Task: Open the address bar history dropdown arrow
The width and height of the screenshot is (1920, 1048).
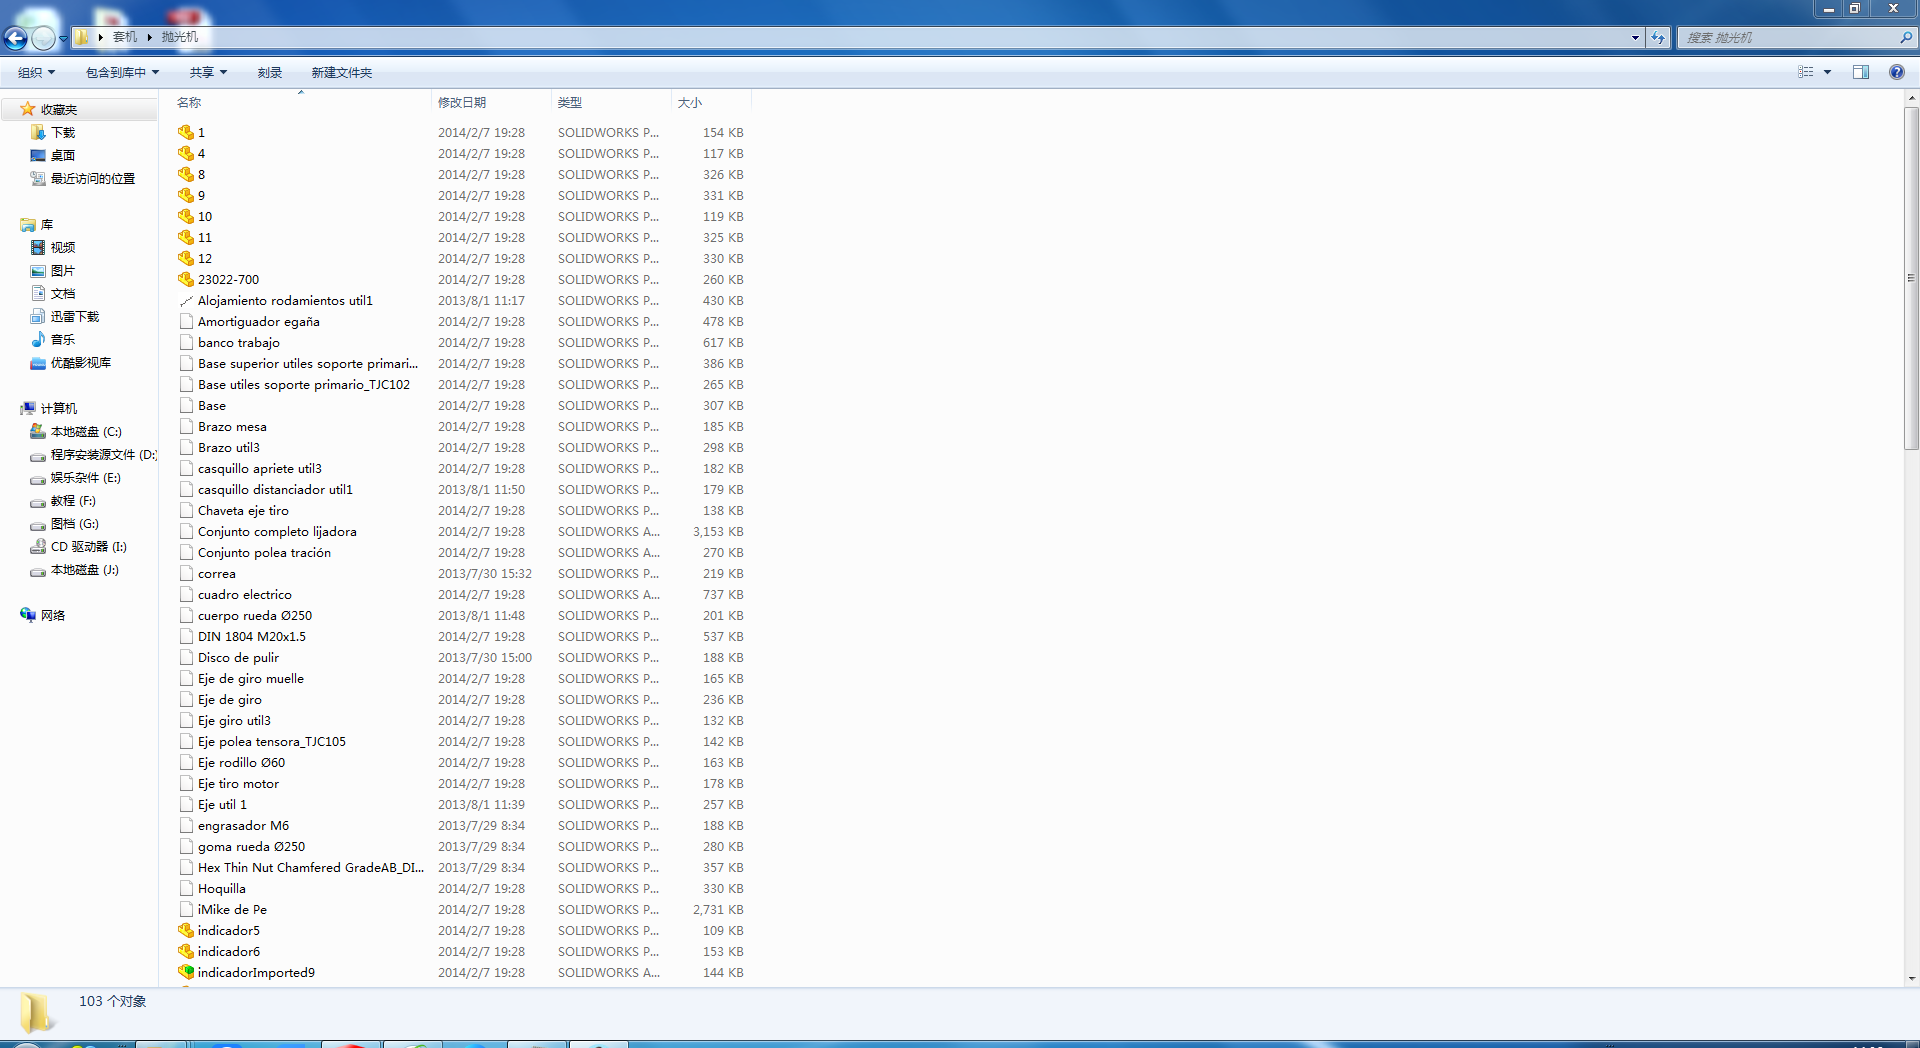Action: (x=1635, y=37)
